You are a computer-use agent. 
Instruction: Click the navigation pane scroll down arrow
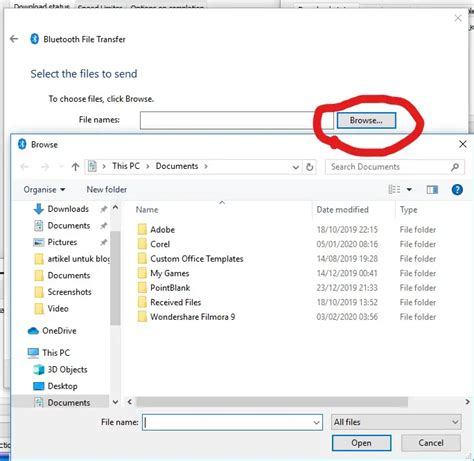pyautogui.click(x=115, y=402)
